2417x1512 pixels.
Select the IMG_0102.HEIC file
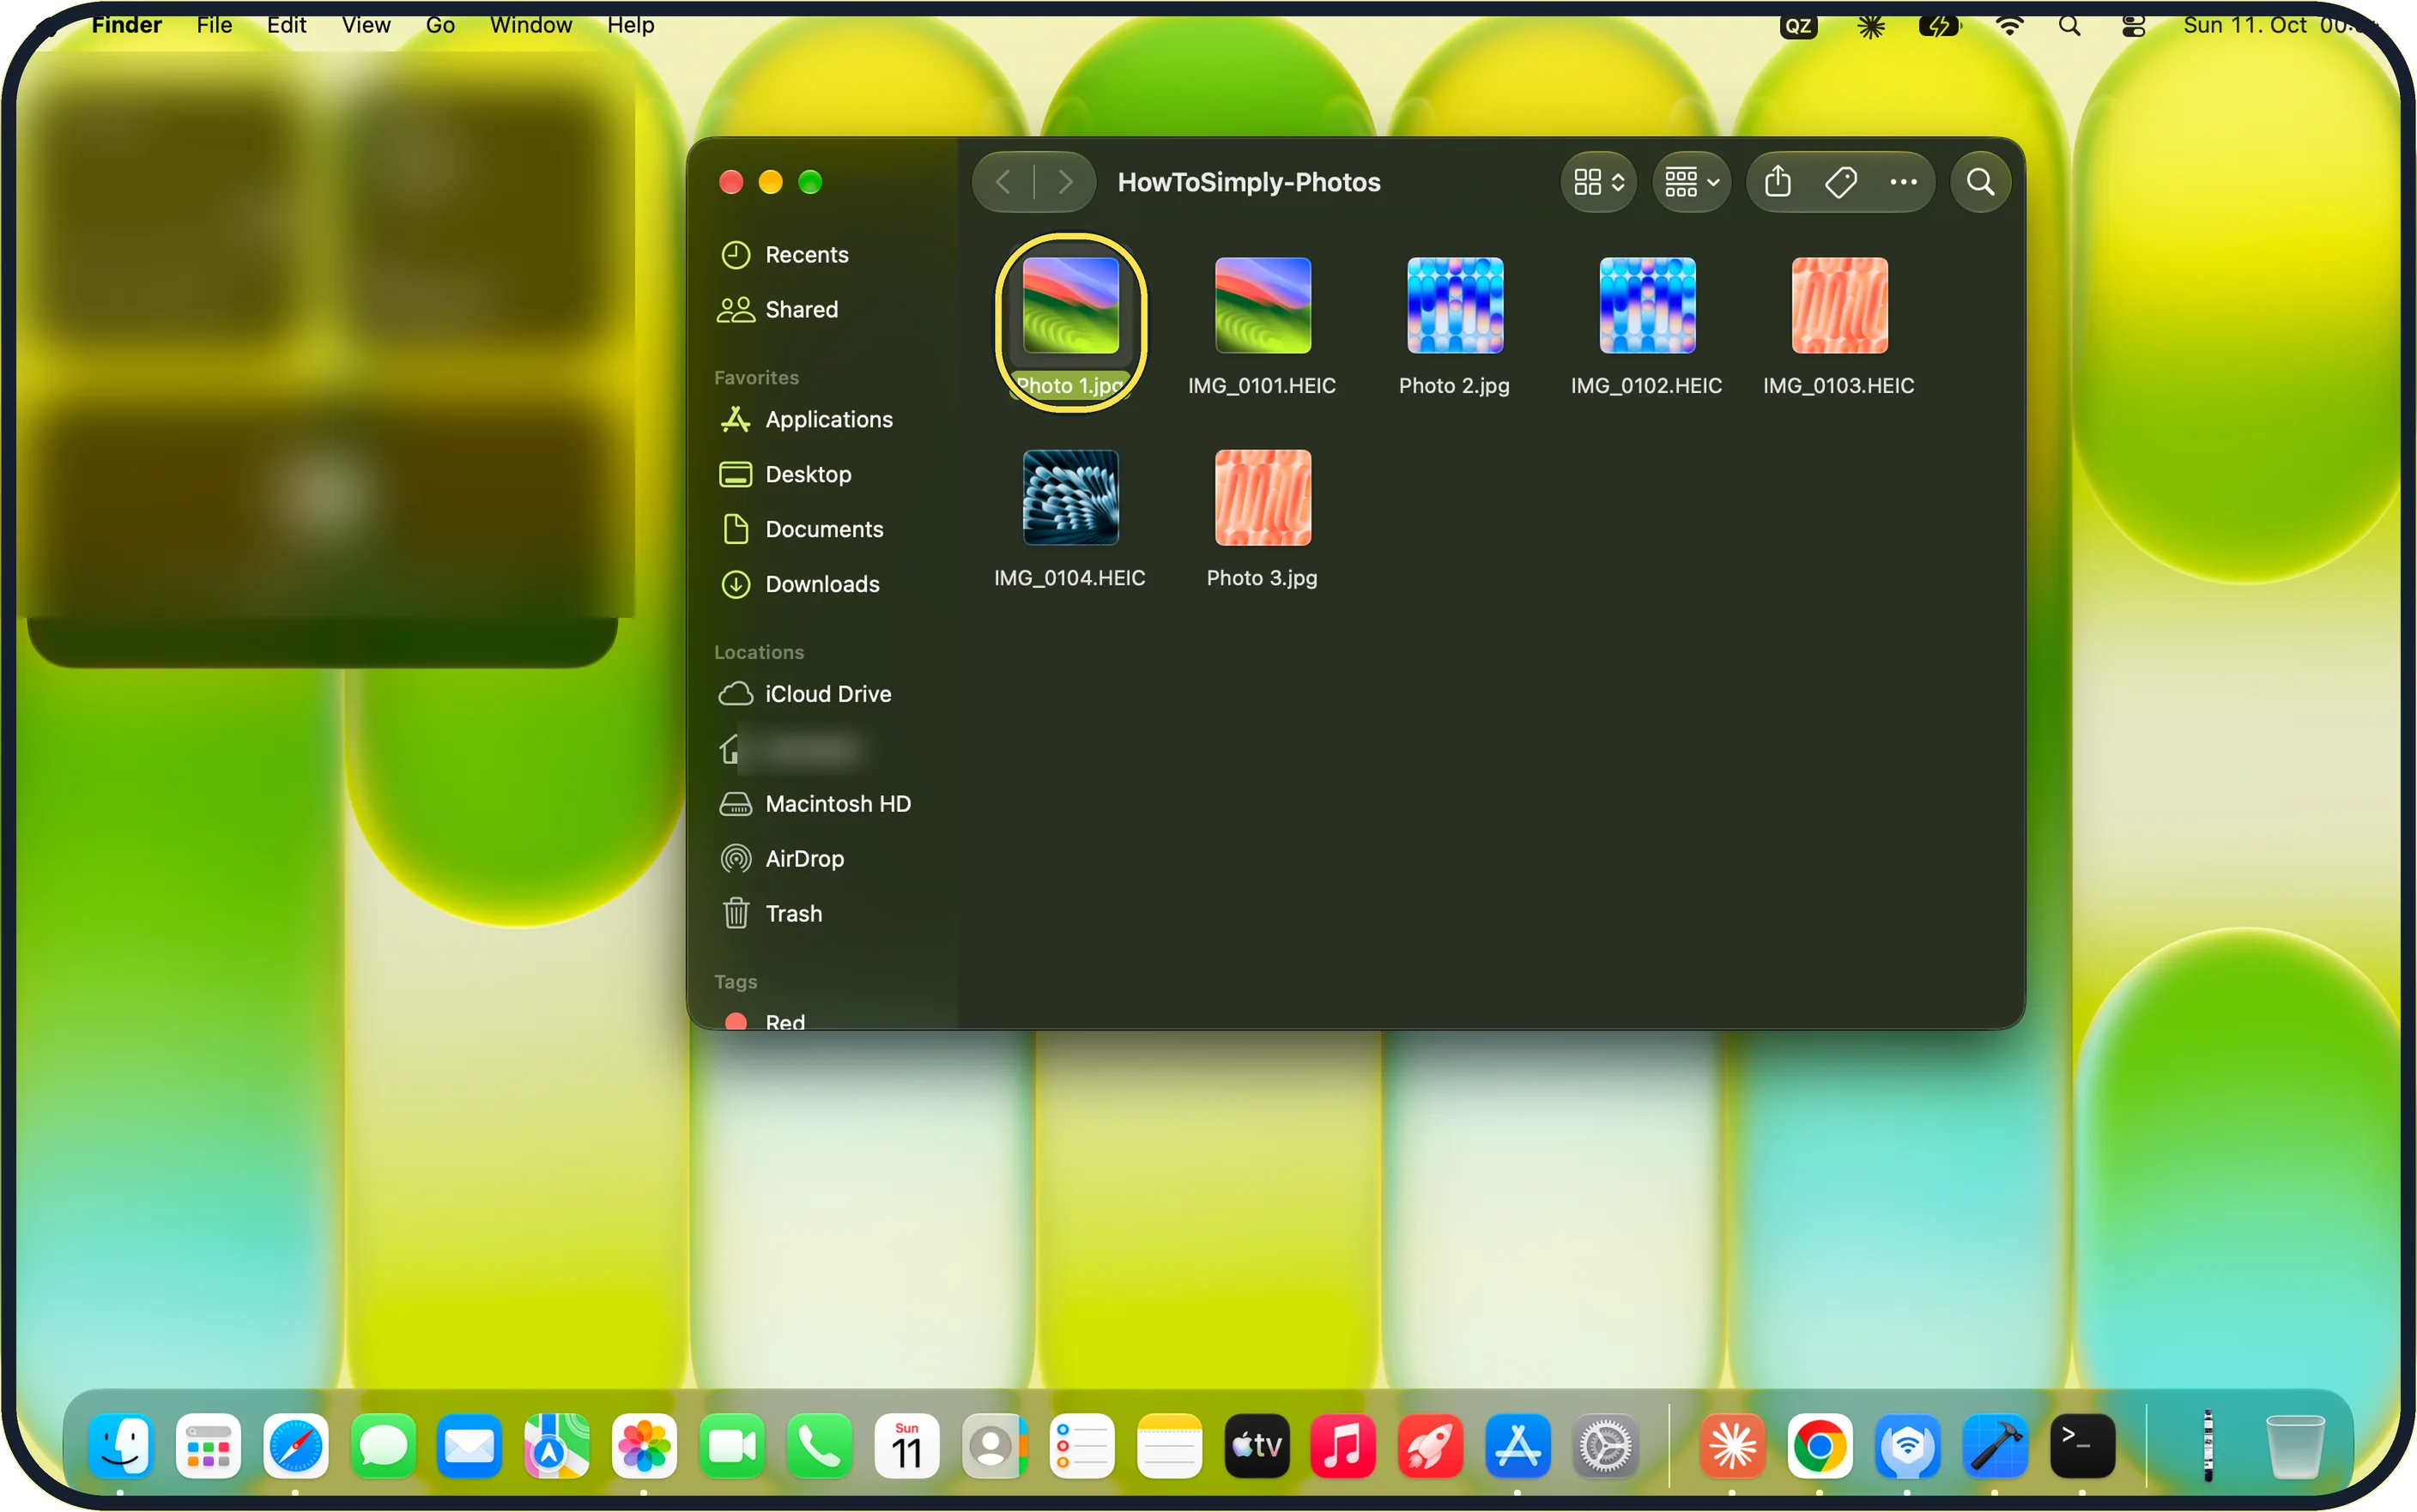(x=1646, y=325)
